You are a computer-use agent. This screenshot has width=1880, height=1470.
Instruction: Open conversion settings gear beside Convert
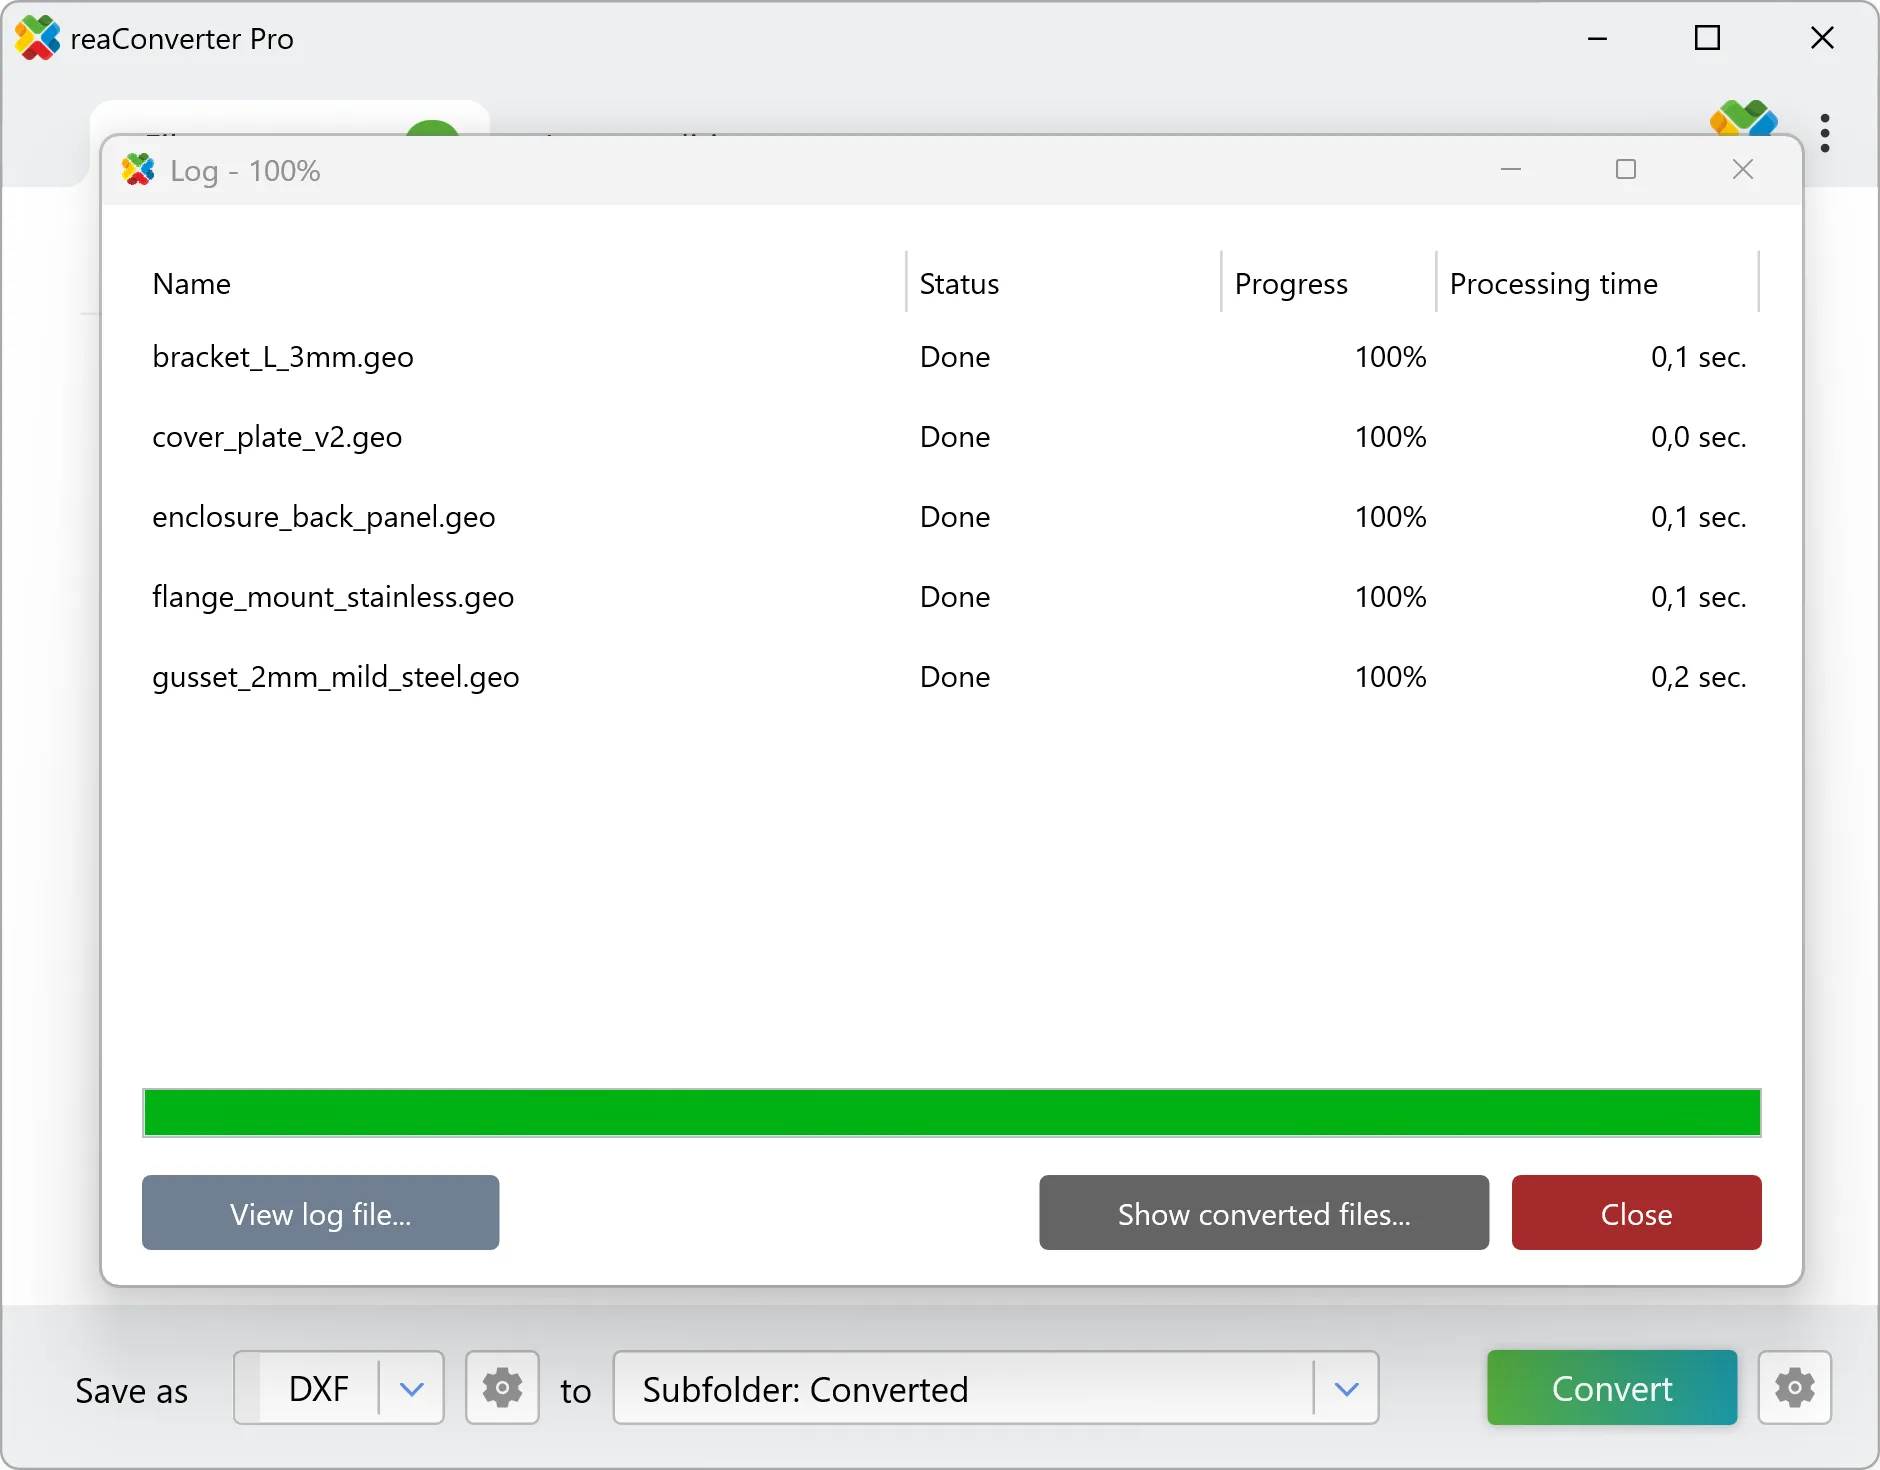tap(1794, 1388)
